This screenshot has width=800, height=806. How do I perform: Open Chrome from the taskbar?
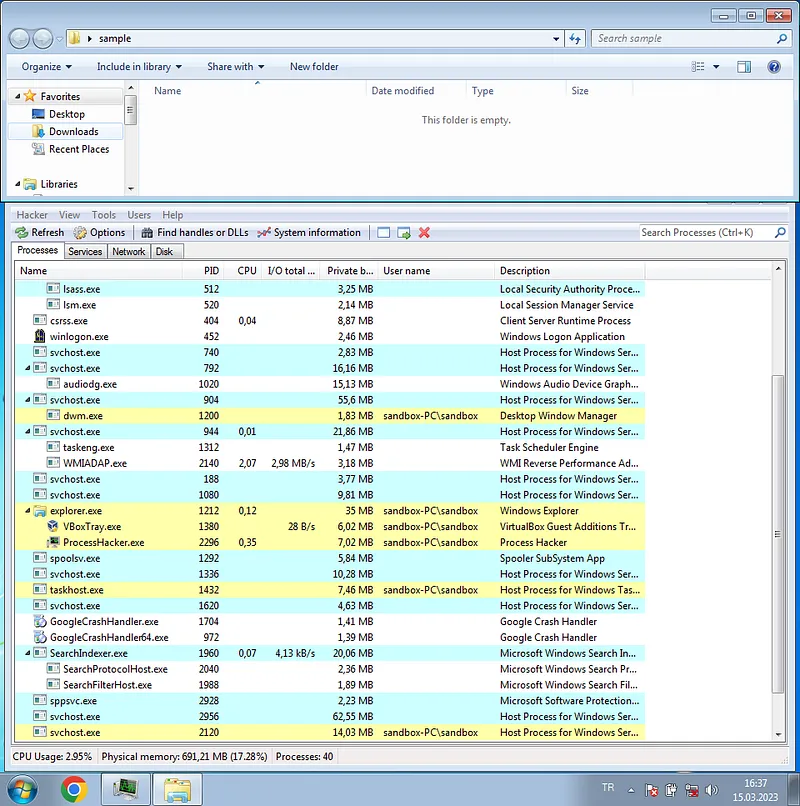[x=74, y=789]
